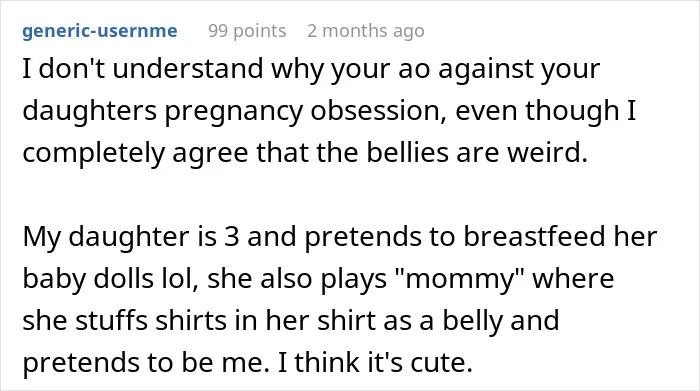
Task: Click the word "where" ending the mommy line
Action: pyautogui.click(x=573, y=279)
